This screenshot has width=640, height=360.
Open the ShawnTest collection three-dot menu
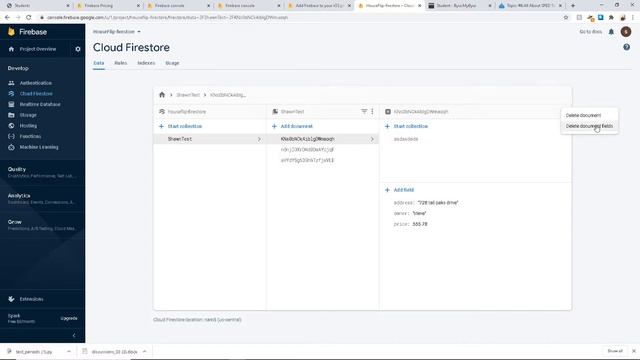[x=372, y=111]
